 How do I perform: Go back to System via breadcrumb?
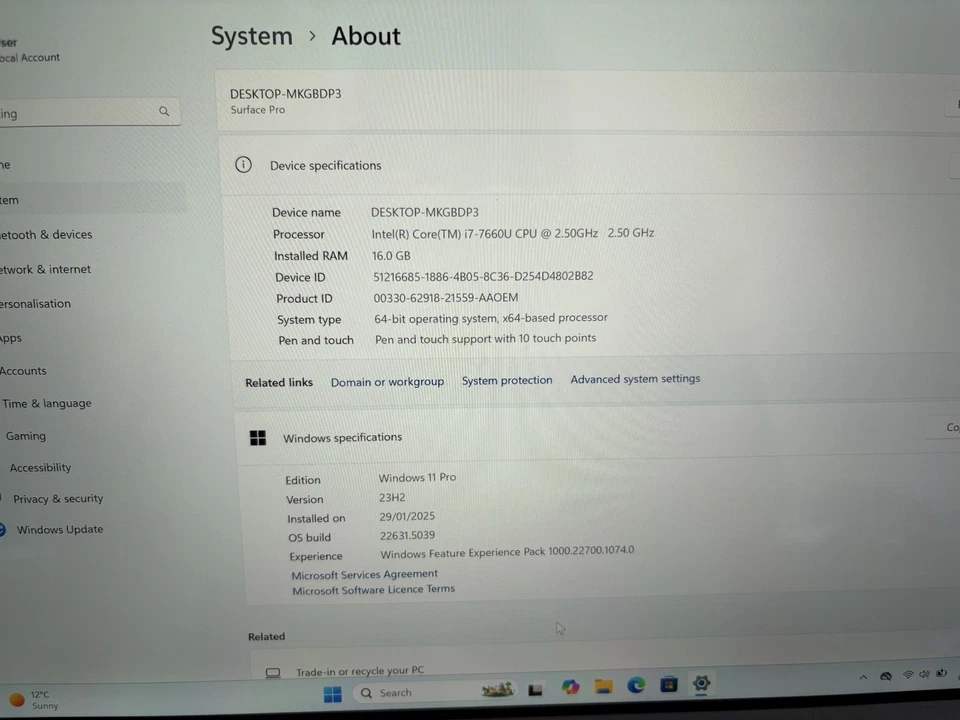coord(251,36)
